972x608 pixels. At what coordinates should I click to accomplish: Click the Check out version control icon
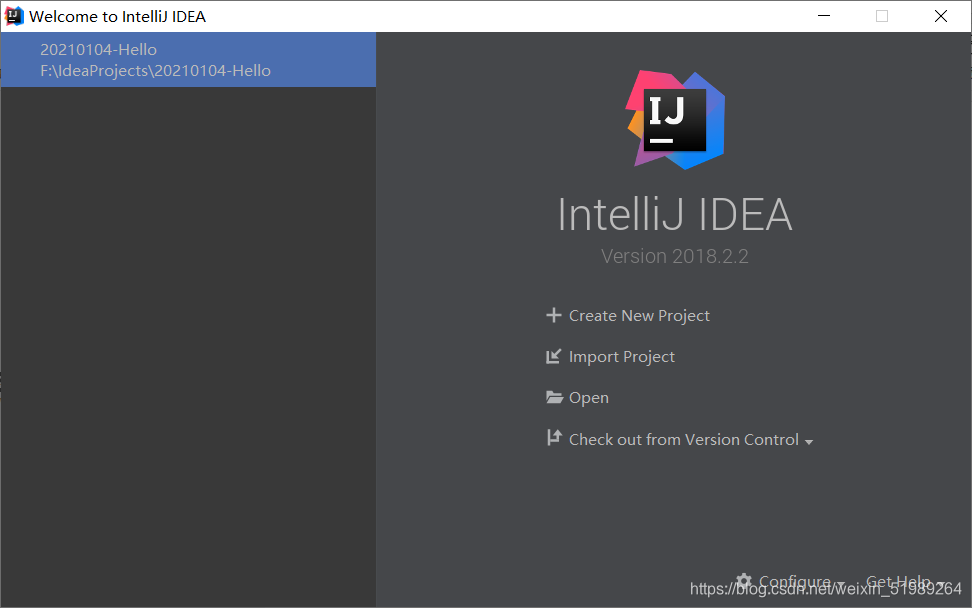[x=554, y=438]
